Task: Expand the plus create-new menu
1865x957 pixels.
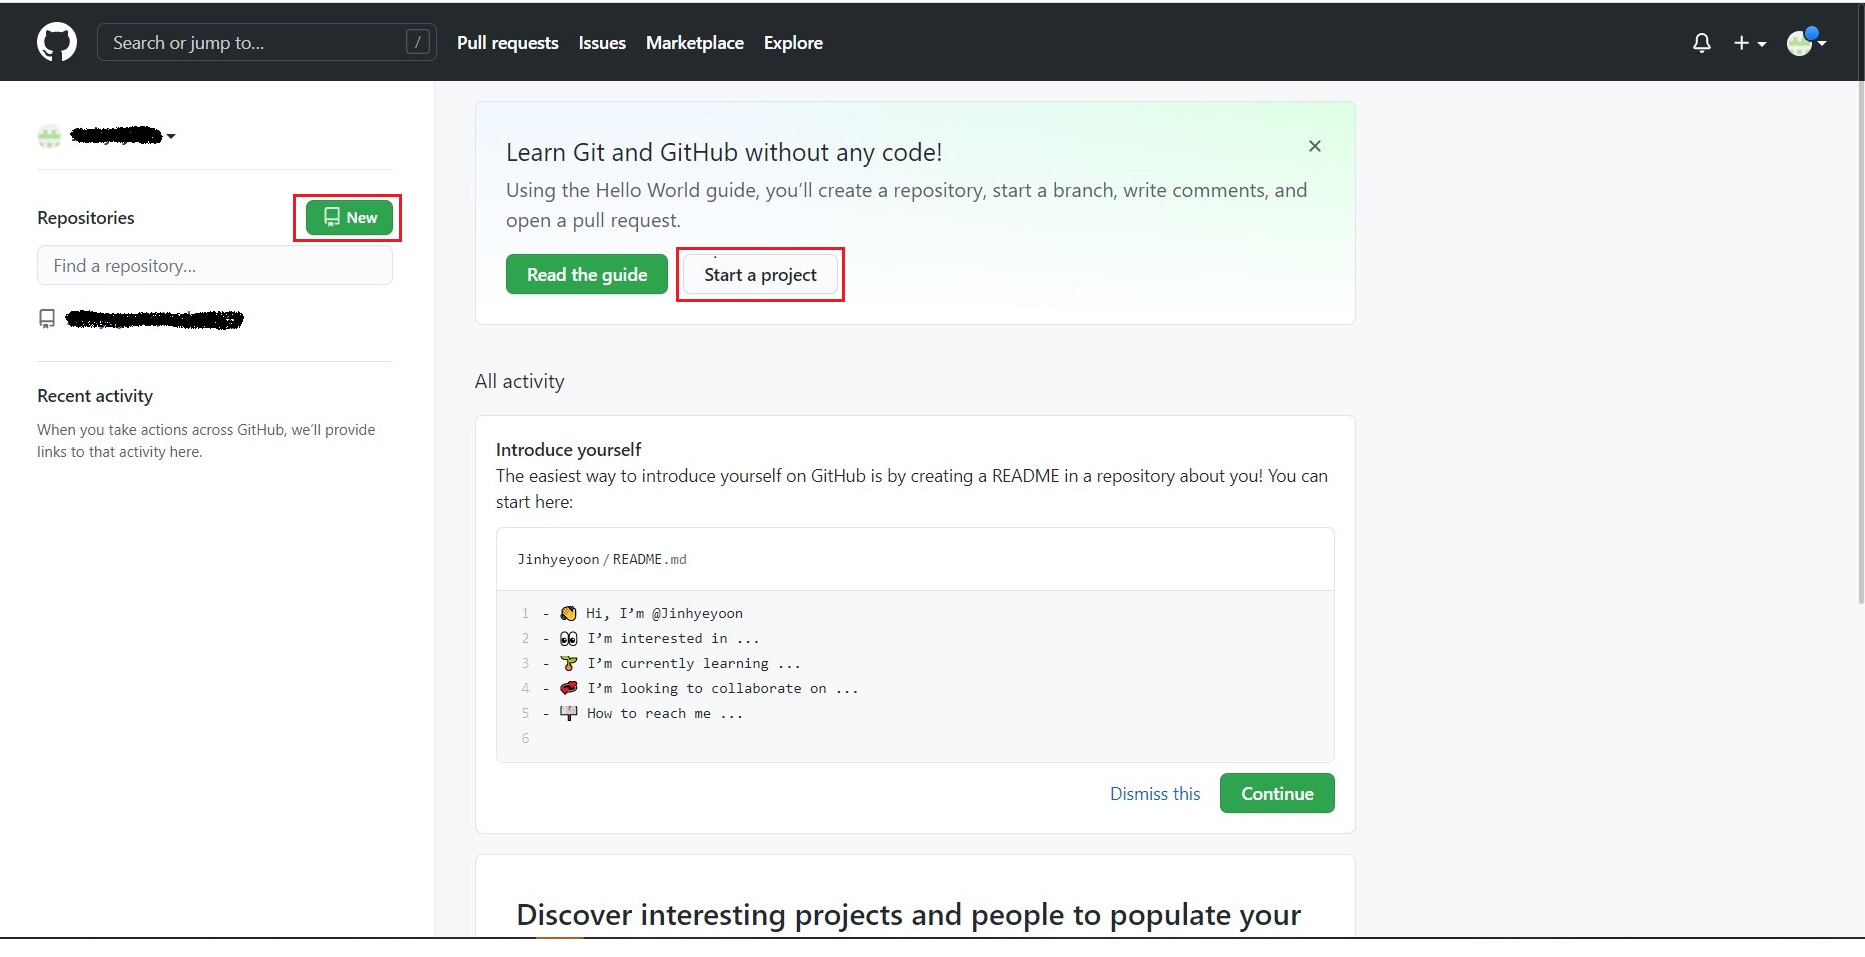Action: click(1750, 43)
